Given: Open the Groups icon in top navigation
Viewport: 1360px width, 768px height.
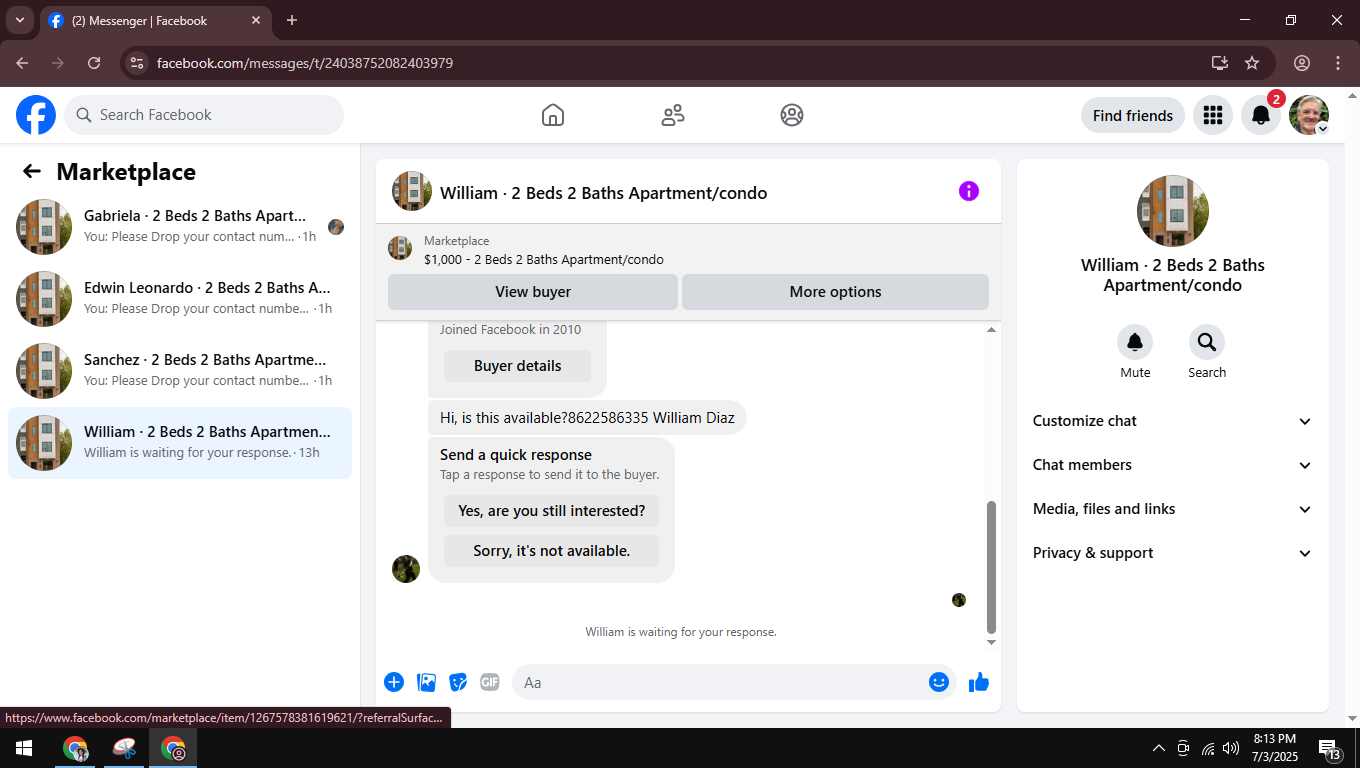Looking at the screenshot, I should click(x=792, y=115).
